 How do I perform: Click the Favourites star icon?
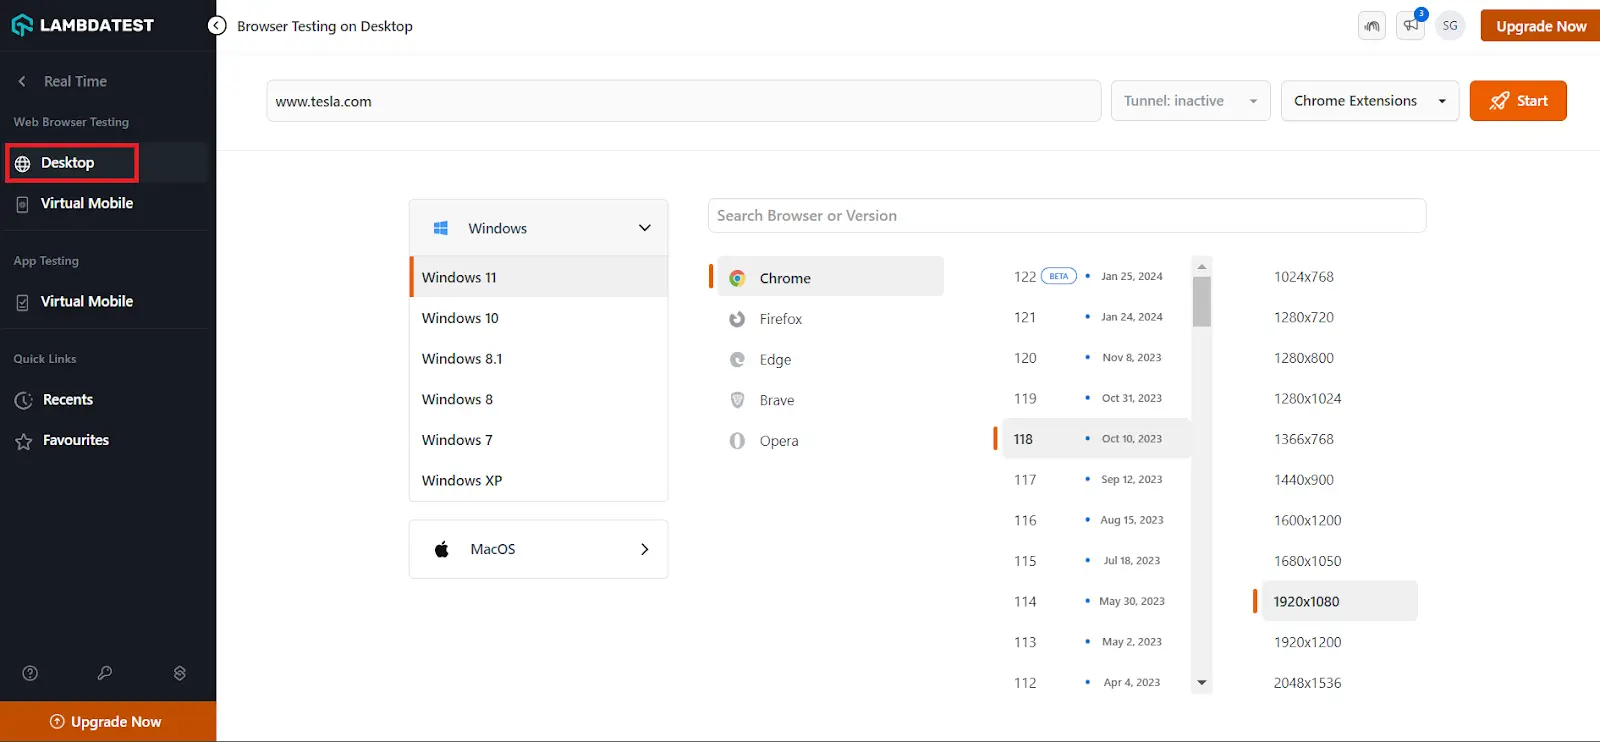[x=24, y=441]
